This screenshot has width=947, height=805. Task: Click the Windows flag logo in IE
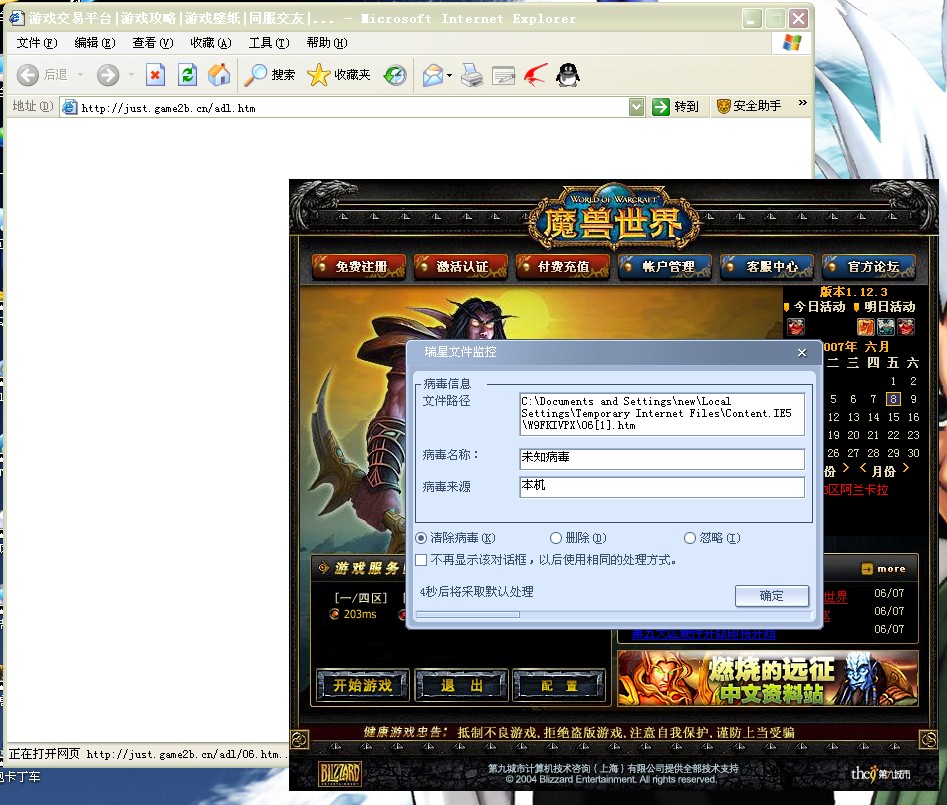point(791,43)
